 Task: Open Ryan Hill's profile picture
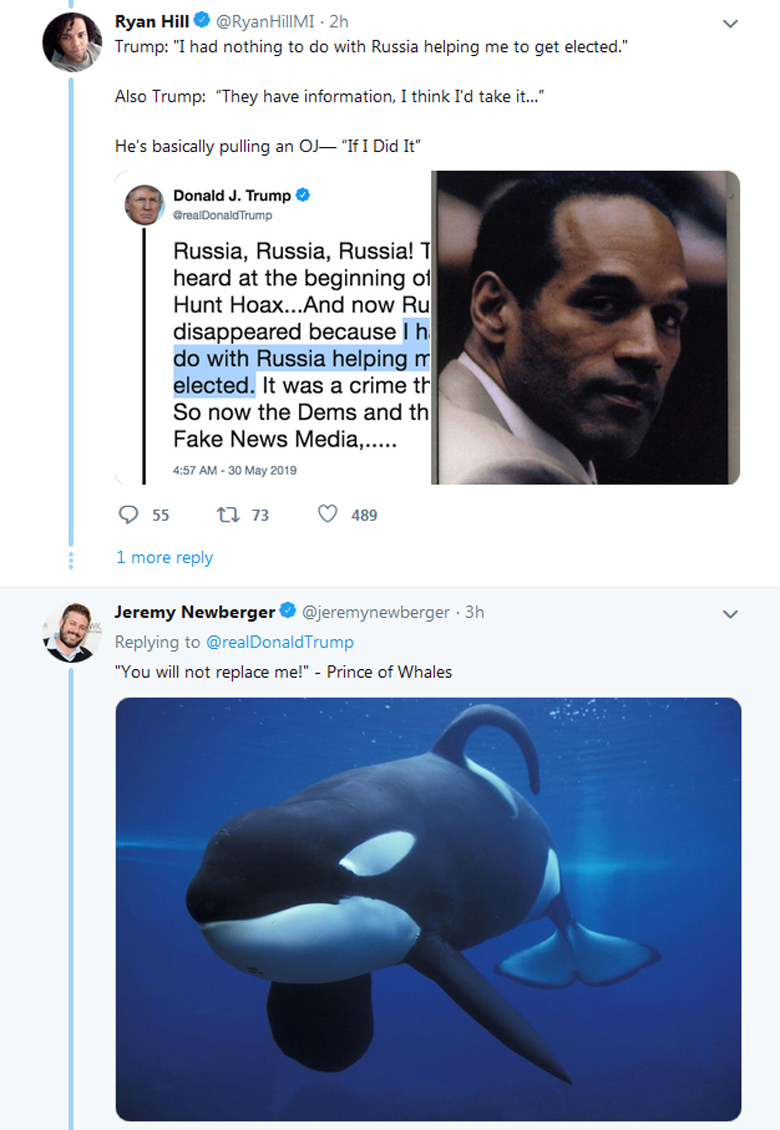point(71,44)
